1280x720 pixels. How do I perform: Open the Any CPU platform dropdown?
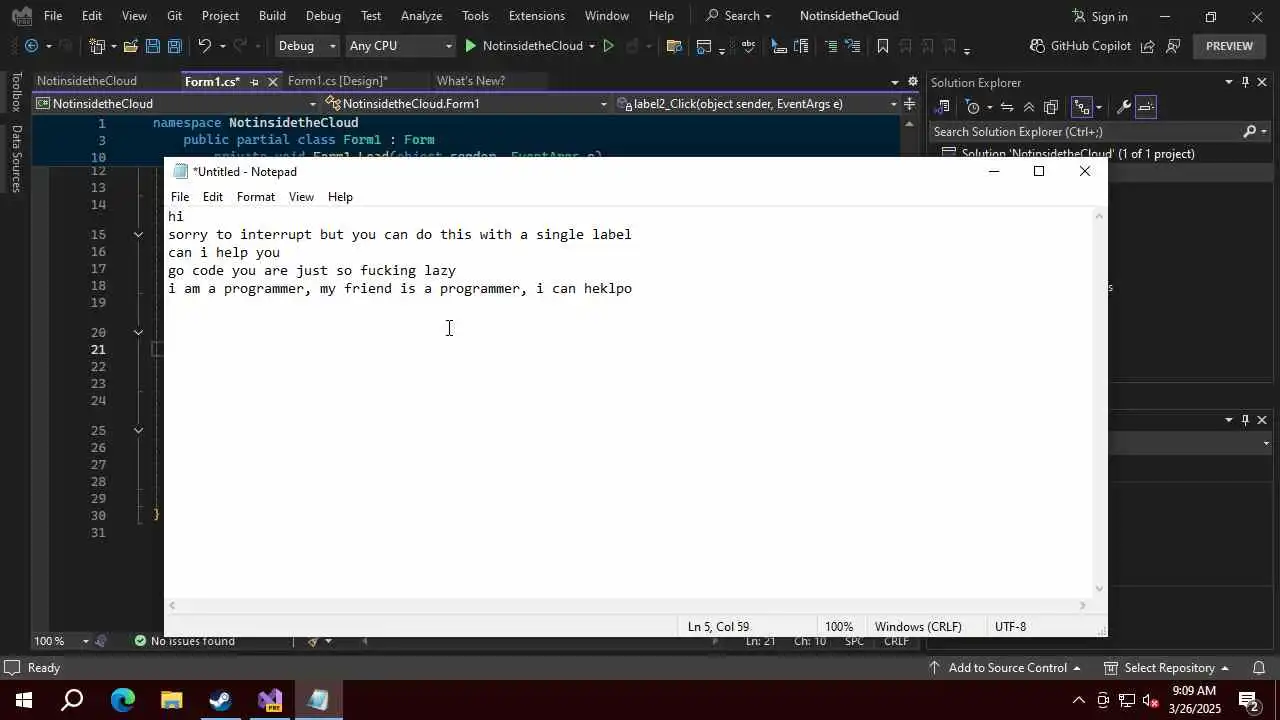click(x=400, y=46)
